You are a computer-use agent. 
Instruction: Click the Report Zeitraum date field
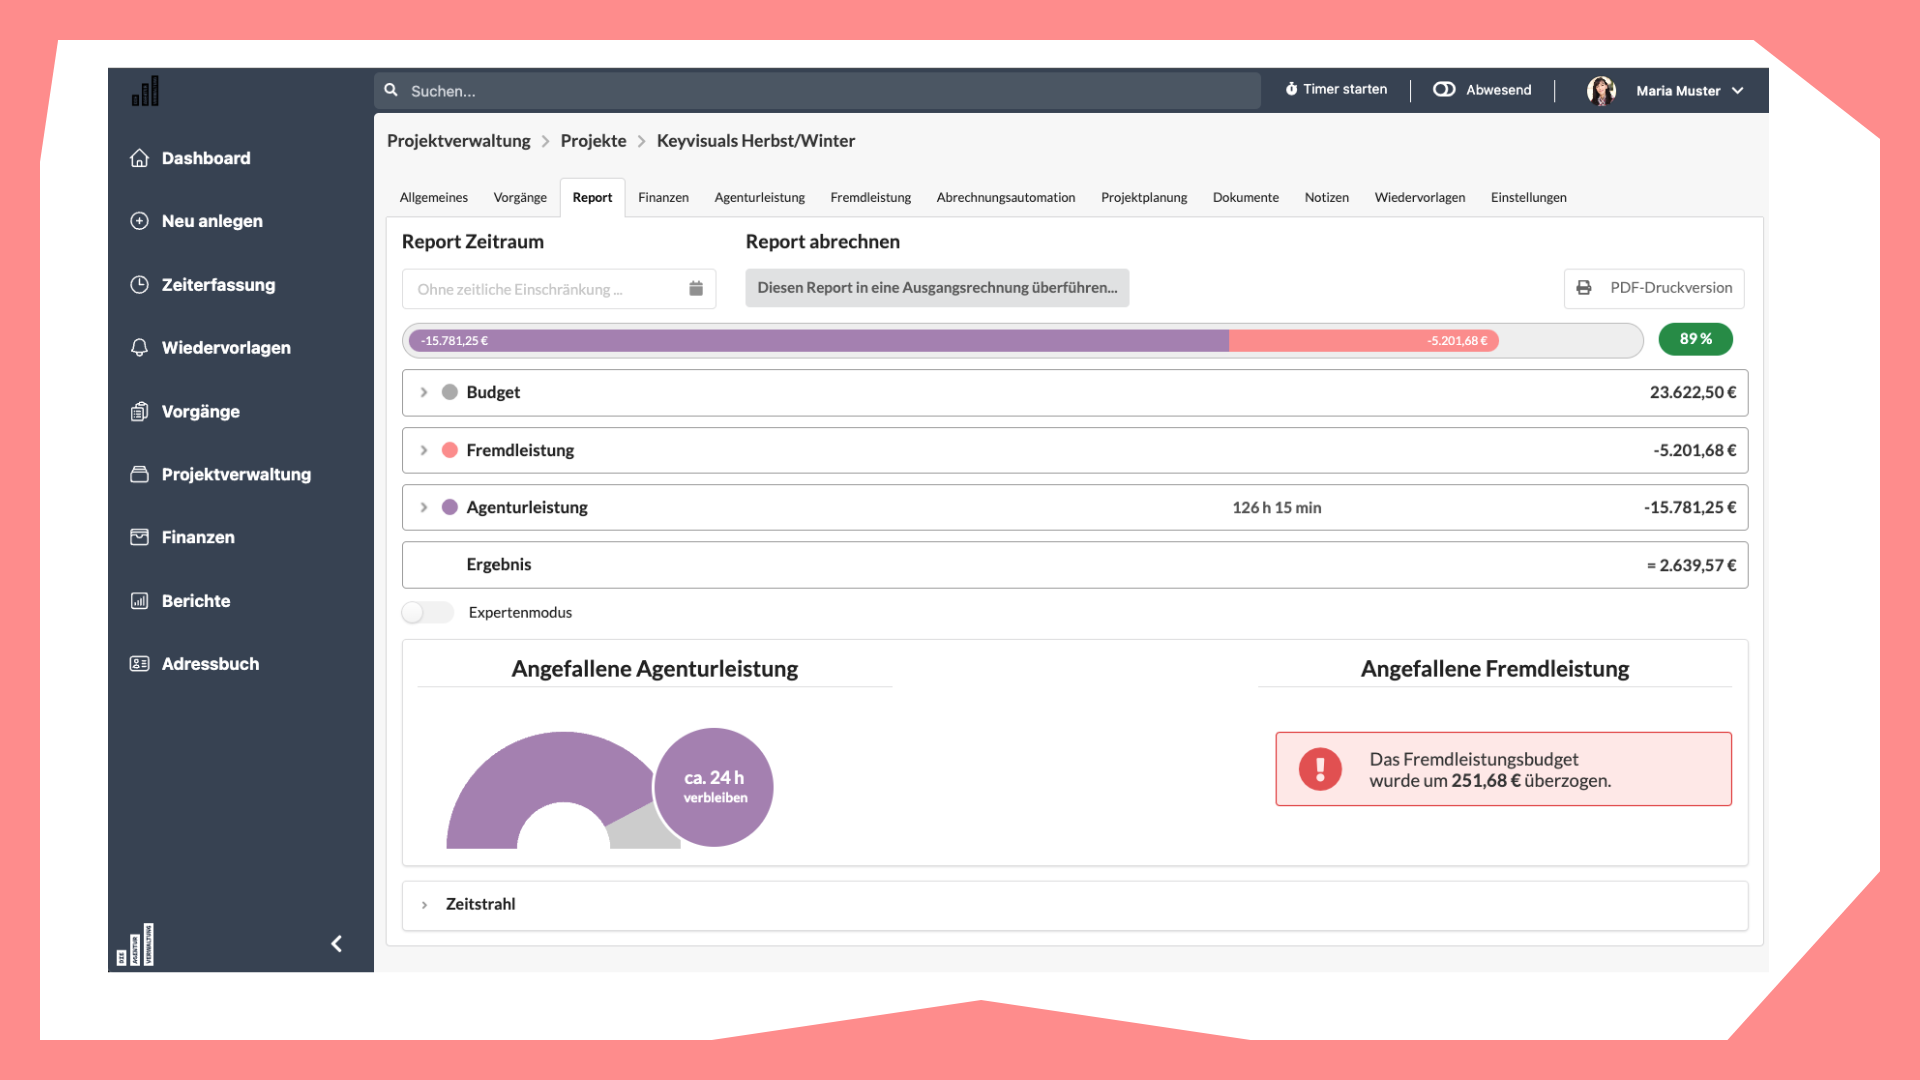[x=559, y=288]
